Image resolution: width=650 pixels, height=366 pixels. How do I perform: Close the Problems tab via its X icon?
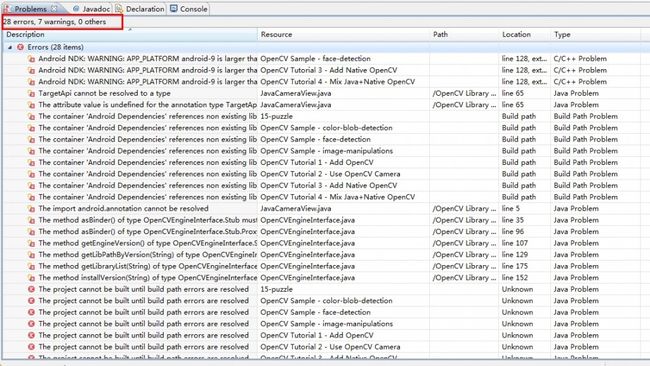tap(54, 8)
